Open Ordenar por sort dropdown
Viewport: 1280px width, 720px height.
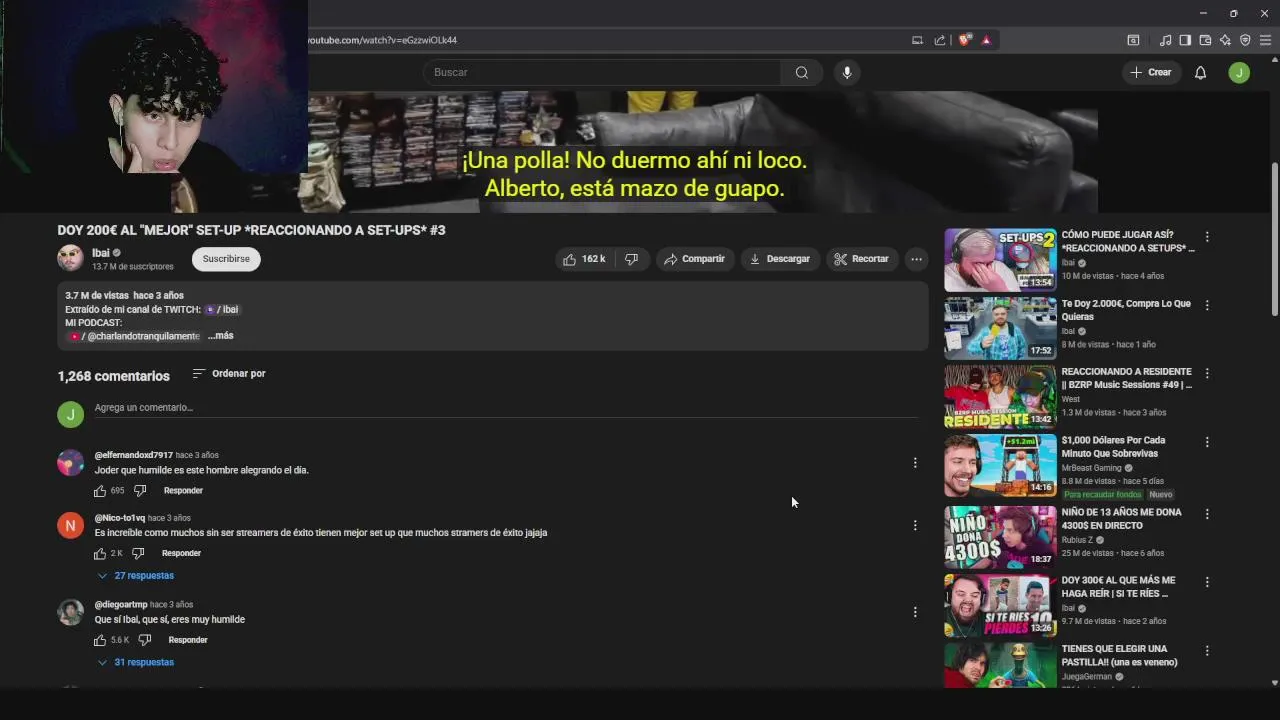229,373
